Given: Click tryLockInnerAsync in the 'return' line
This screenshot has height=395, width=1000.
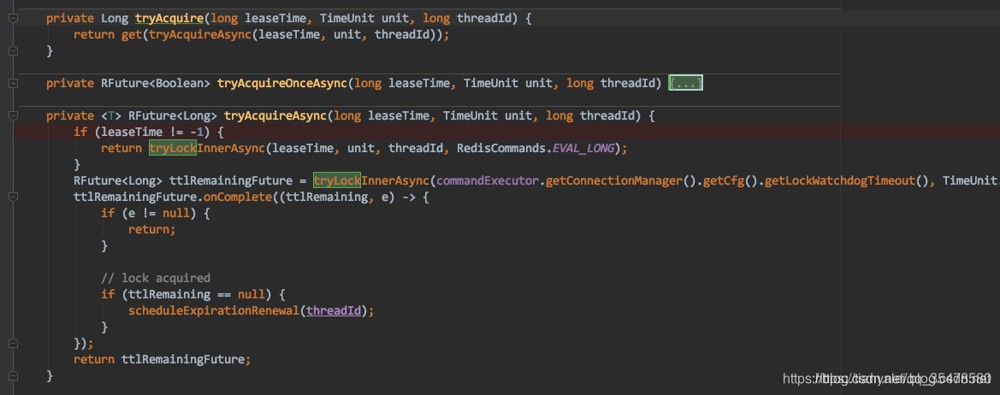Looking at the screenshot, I should [x=207, y=149].
